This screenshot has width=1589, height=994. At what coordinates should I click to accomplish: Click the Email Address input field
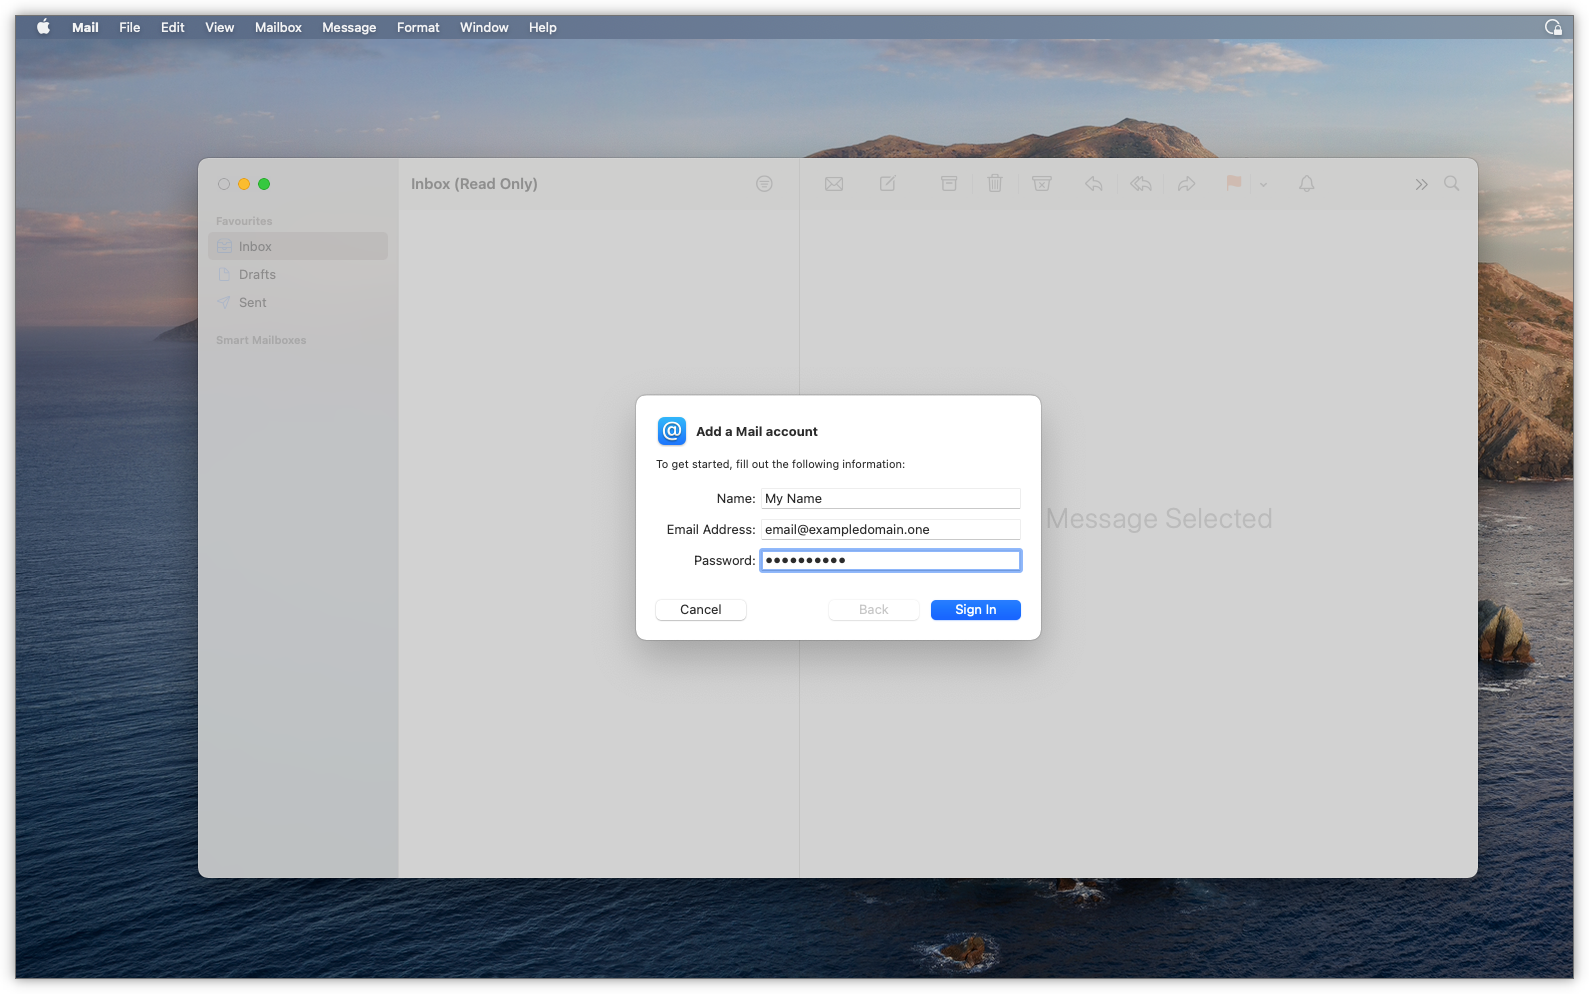(x=890, y=530)
